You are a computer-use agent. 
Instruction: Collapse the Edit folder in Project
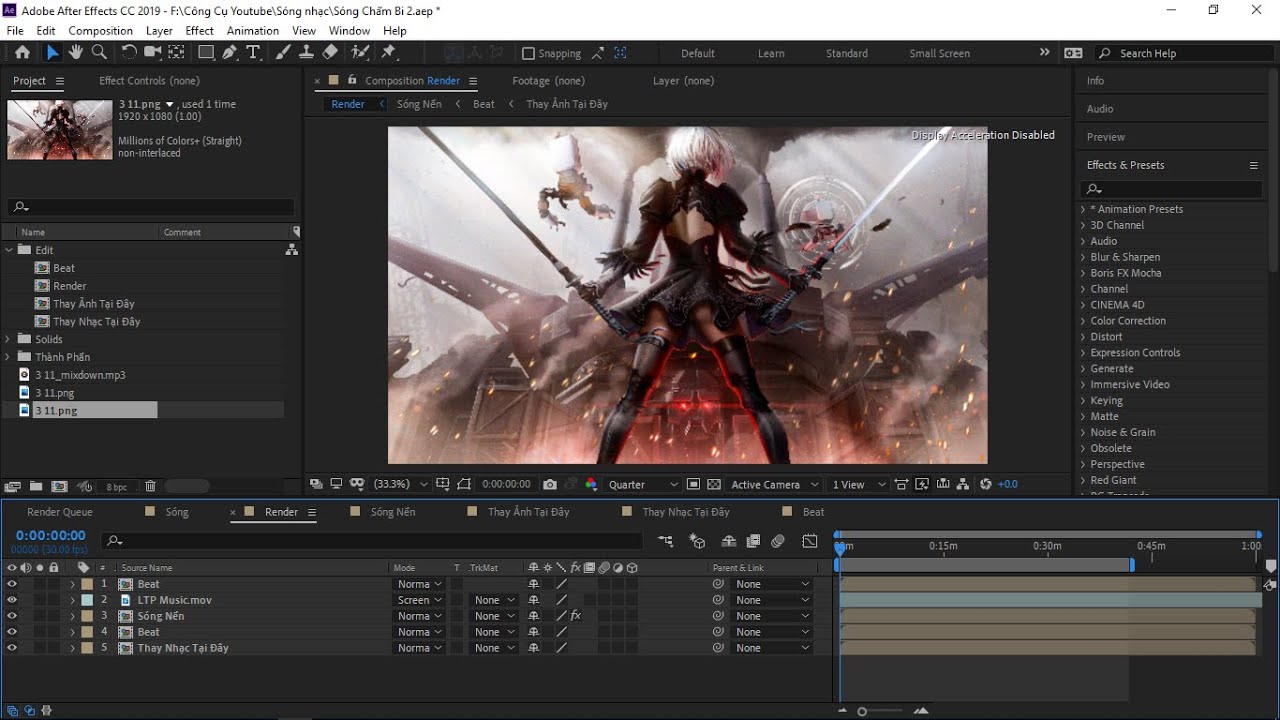[x=9, y=250]
